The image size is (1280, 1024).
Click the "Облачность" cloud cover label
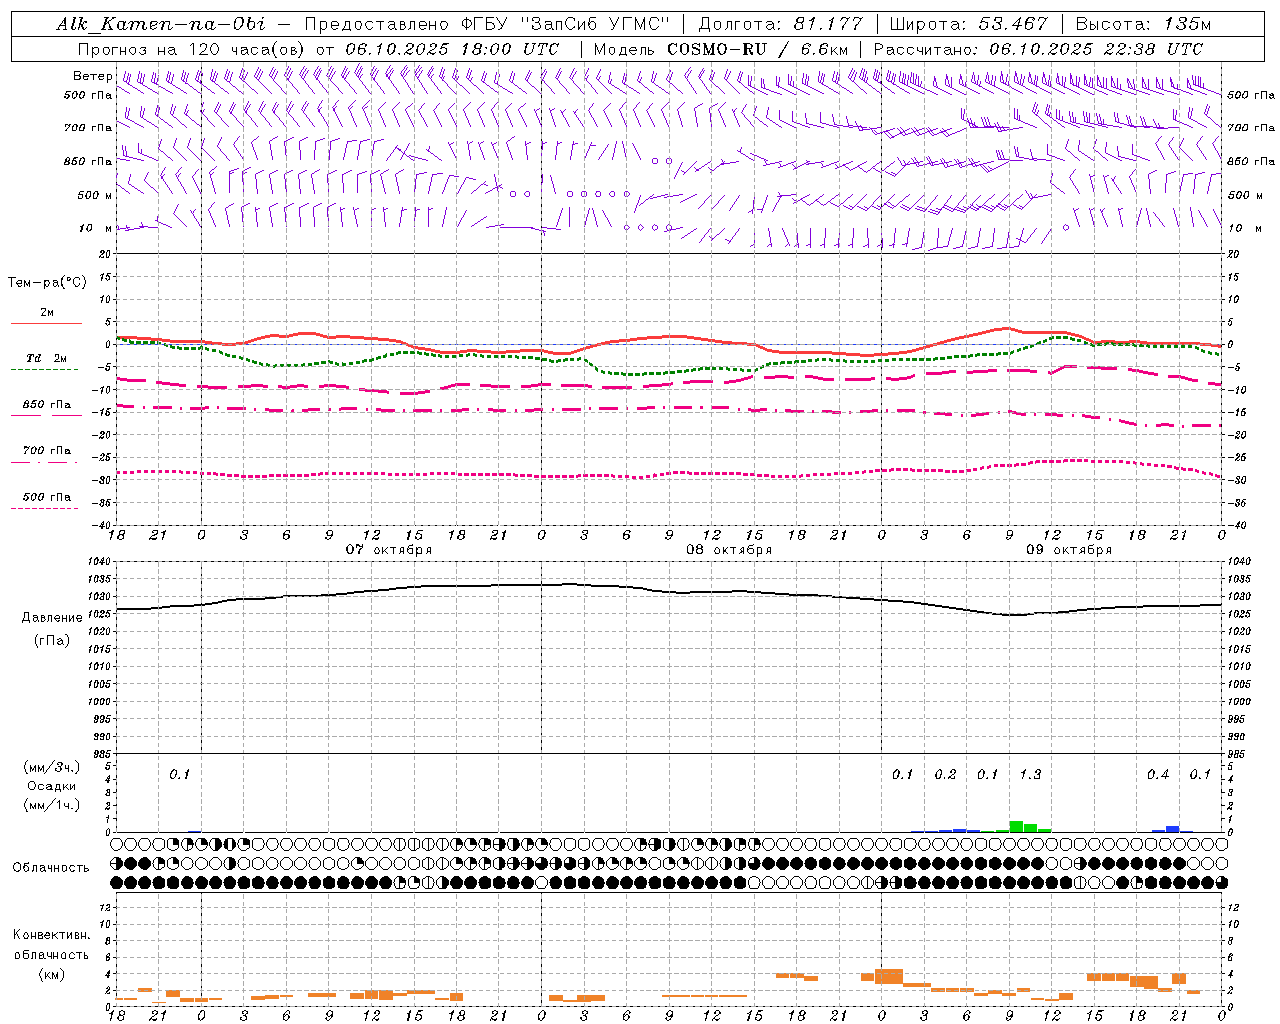(51, 868)
